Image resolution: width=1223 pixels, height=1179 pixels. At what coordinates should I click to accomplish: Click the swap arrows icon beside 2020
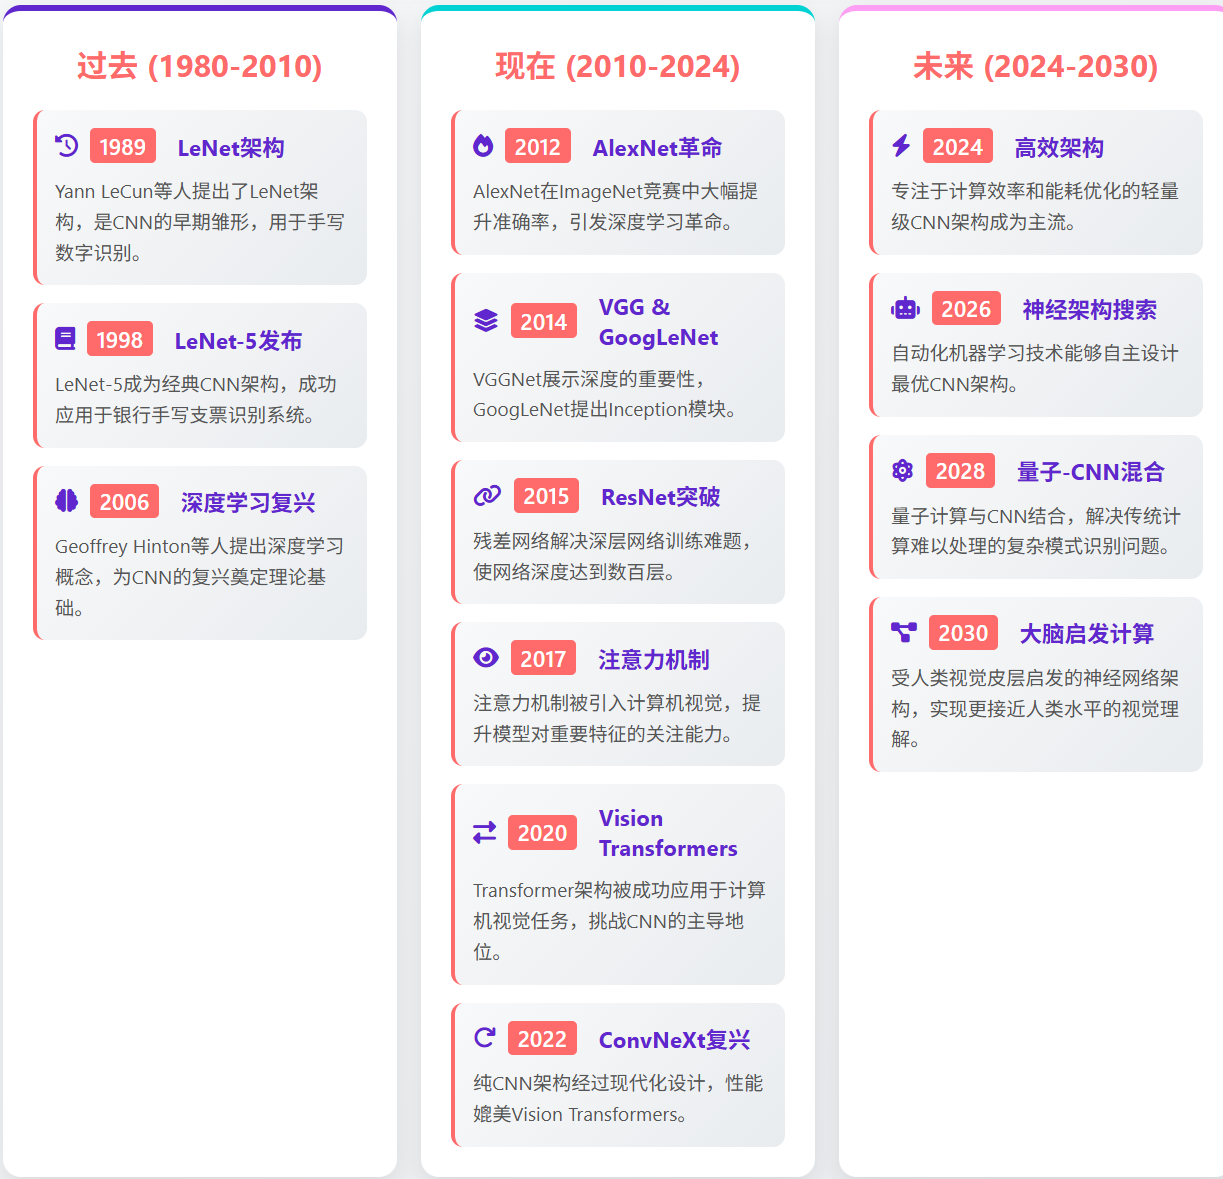pyautogui.click(x=485, y=832)
